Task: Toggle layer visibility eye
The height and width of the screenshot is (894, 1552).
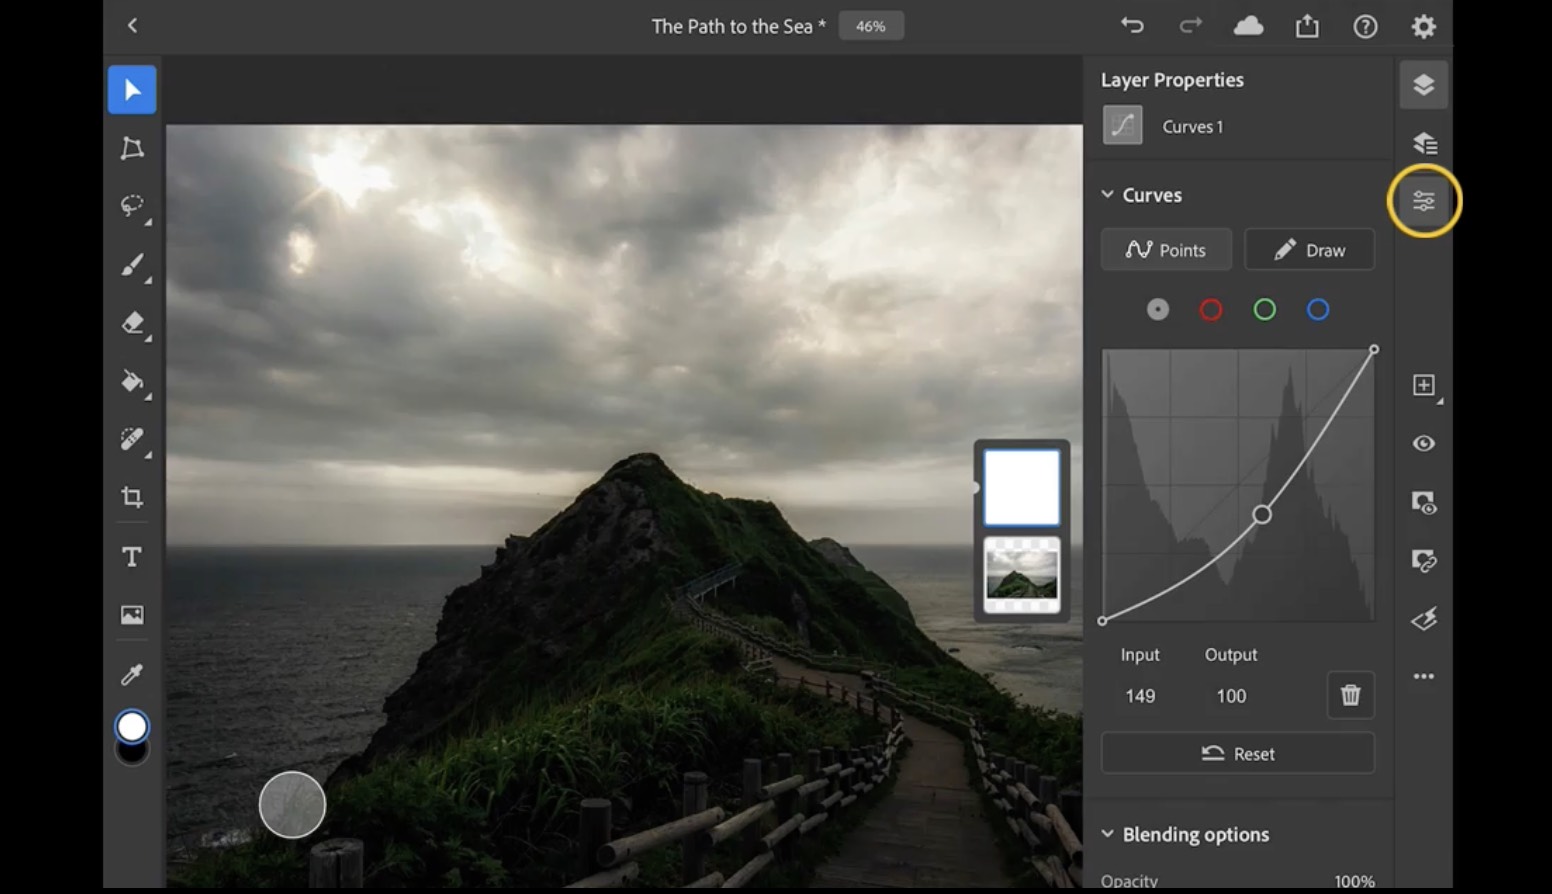Action: tap(1424, 443)
